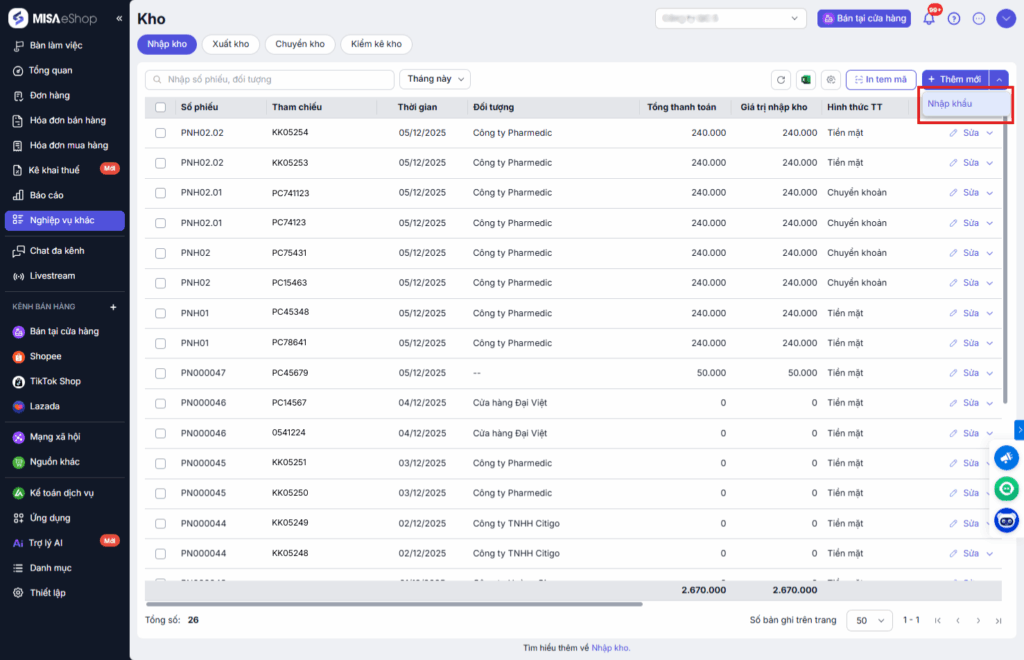Click the horizontal scrollbar below the table
Screen dimensions: 1024x660
(x=394, y=604)
